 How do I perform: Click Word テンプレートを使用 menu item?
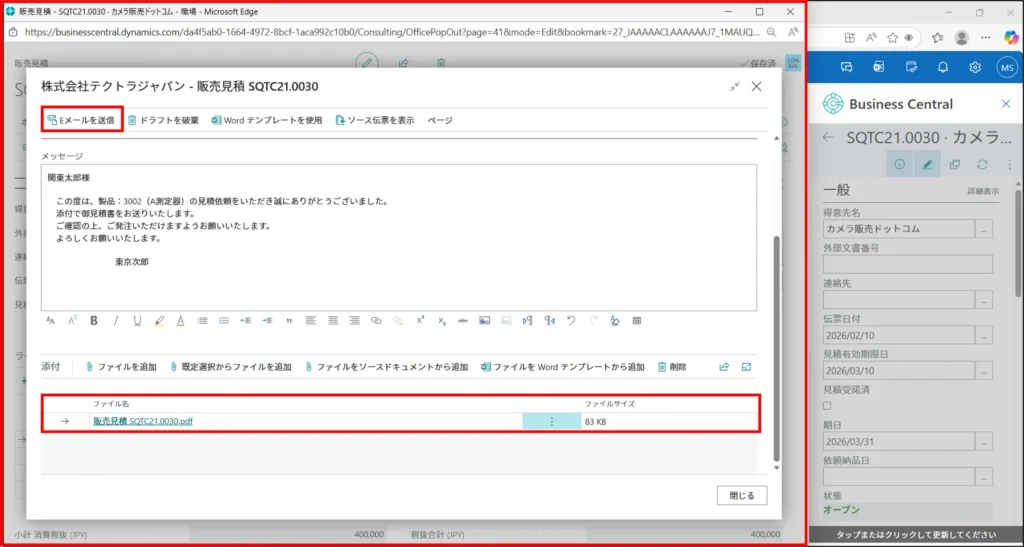pyautogui.click(x=267, y=120)
